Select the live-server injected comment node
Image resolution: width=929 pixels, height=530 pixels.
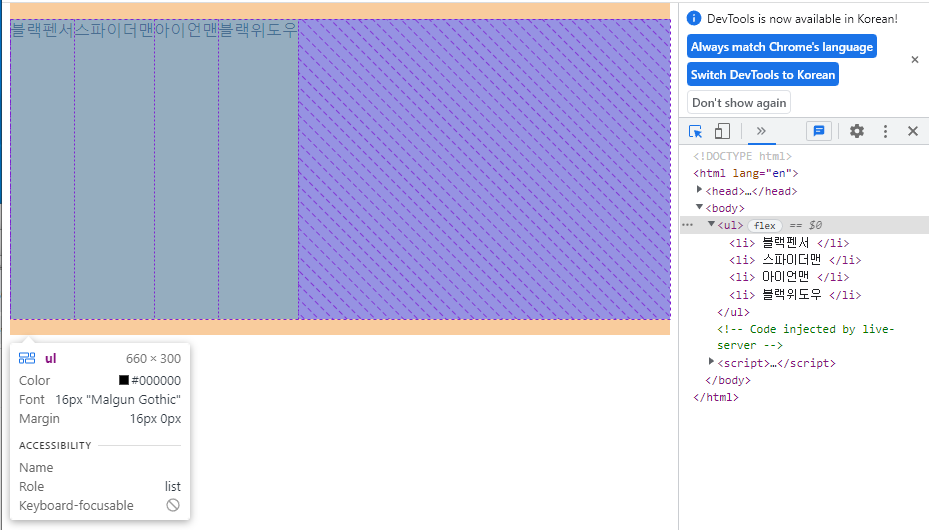pos(805,337)
